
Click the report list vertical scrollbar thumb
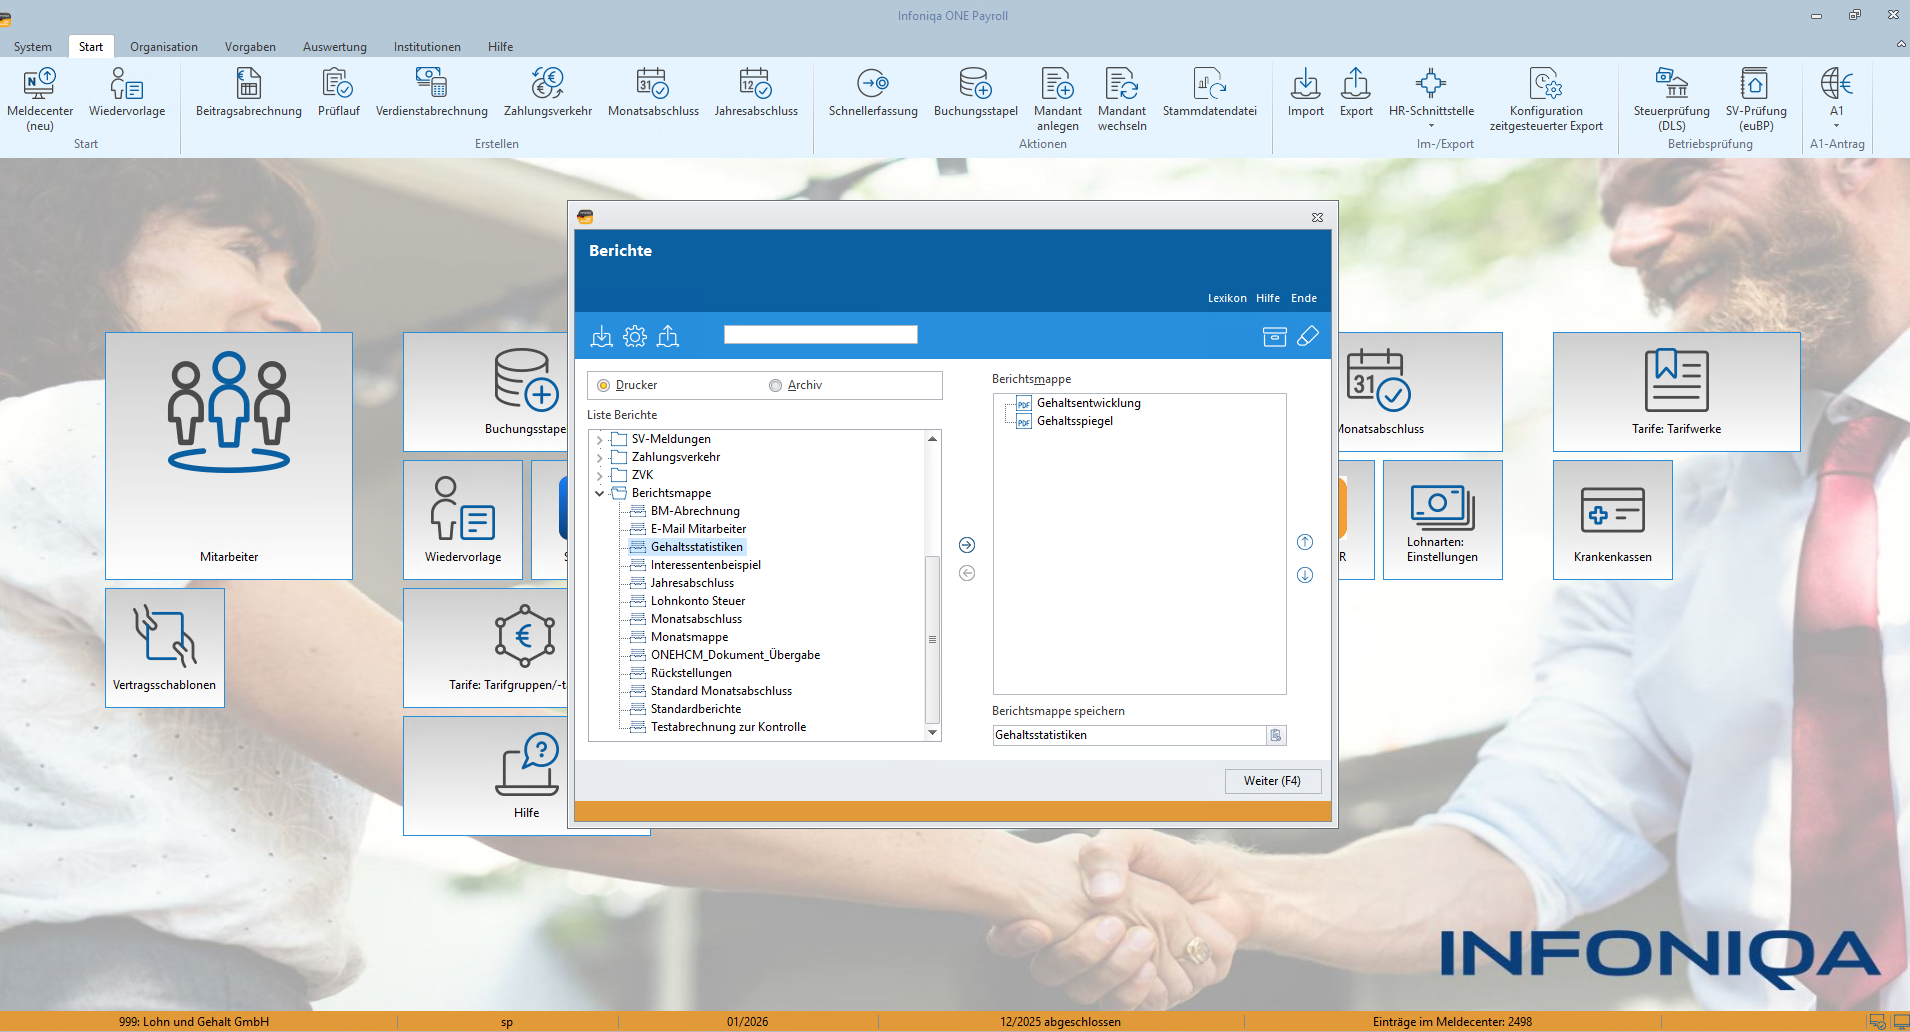tap(932, 639)
